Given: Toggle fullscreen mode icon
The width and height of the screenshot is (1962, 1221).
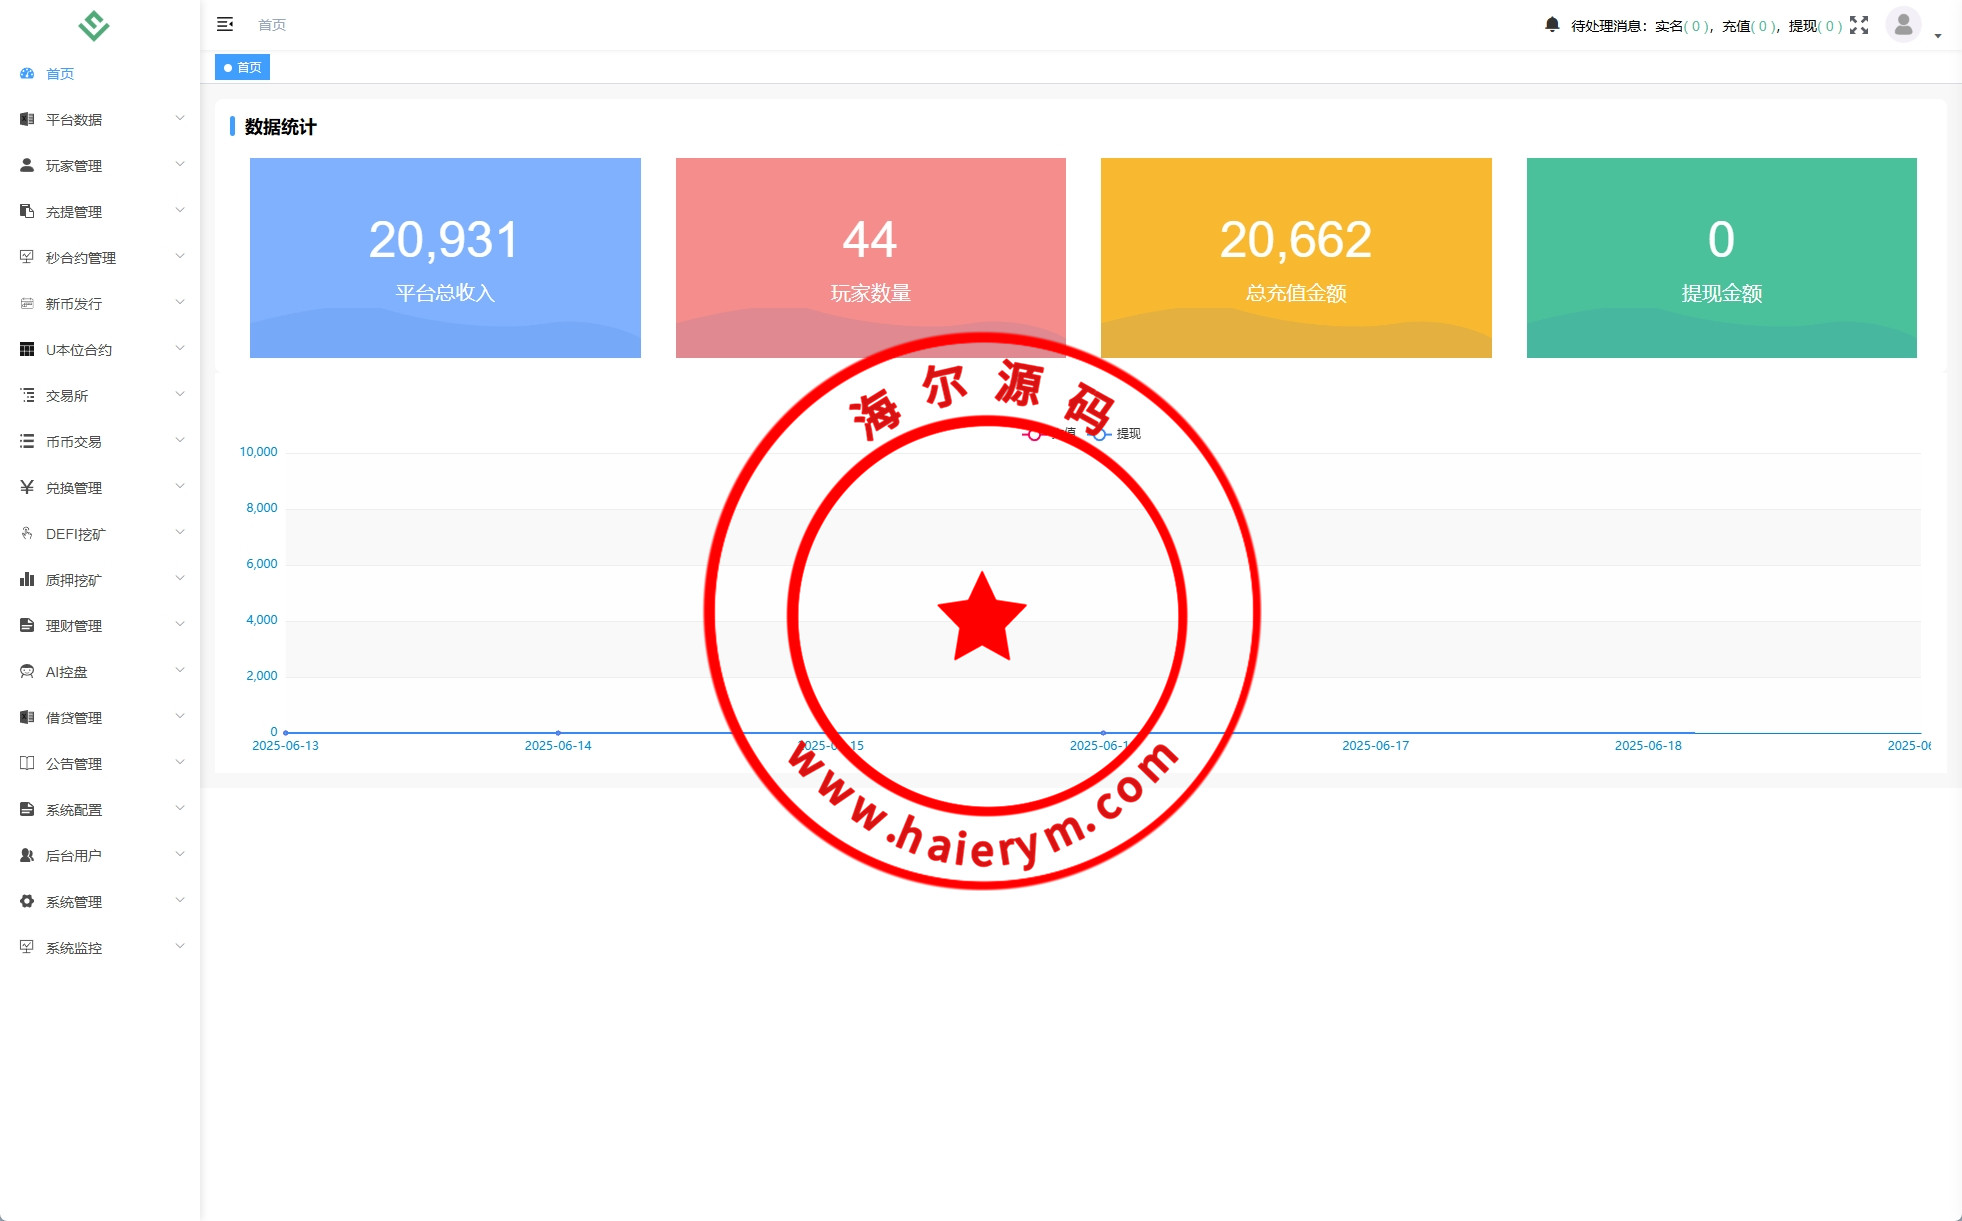Looking at the screenshot, I should coord(1859,25).
